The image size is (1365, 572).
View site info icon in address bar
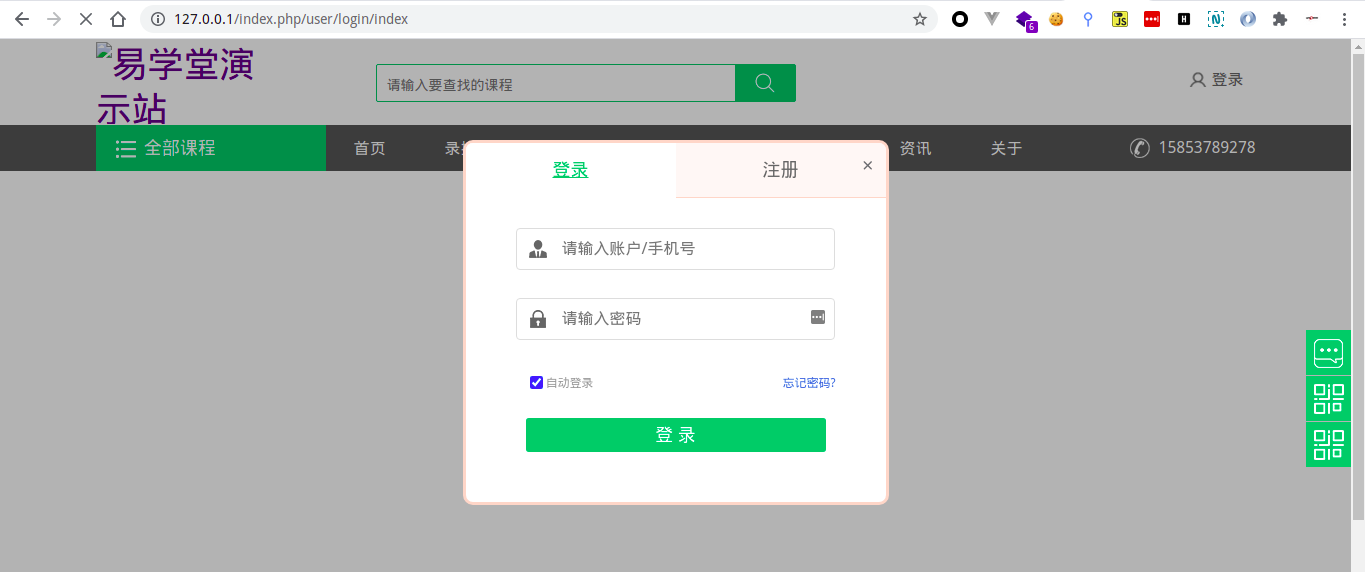[x=157, y=19]
